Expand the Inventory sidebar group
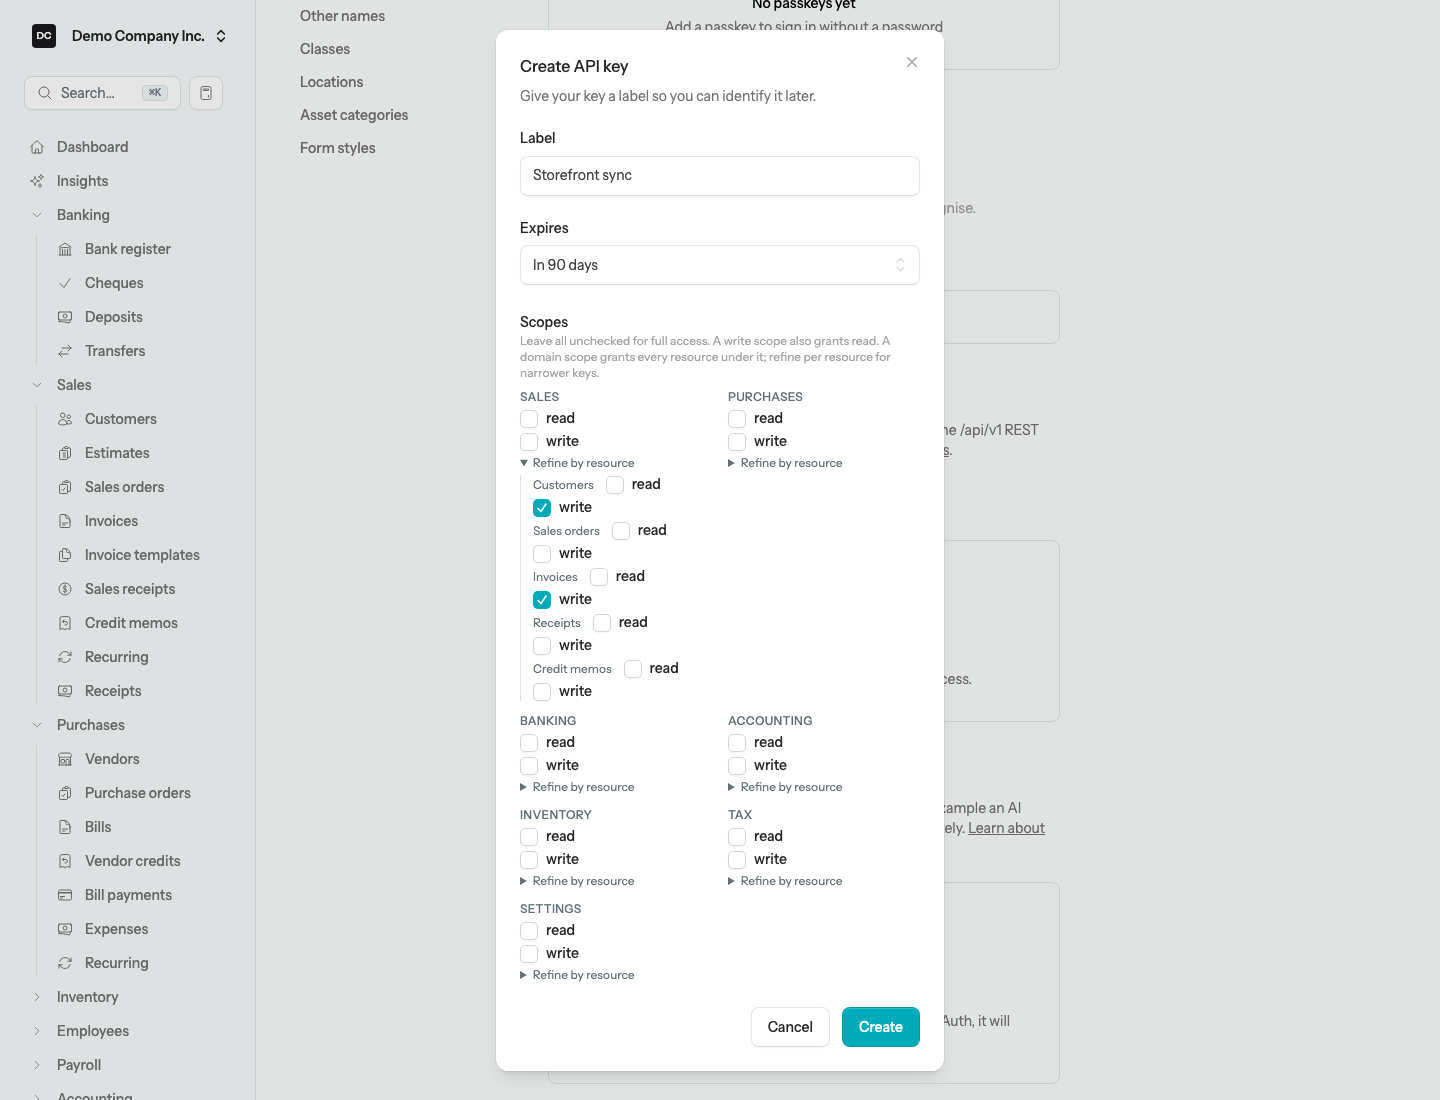Viewport: 1440px width, 1100px height. 88,997
